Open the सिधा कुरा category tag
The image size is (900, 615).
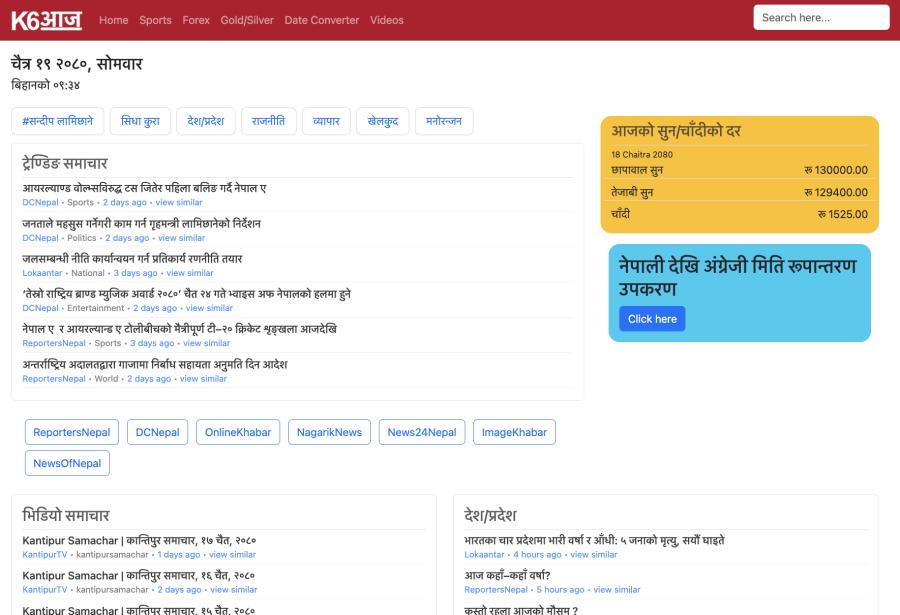140,121
